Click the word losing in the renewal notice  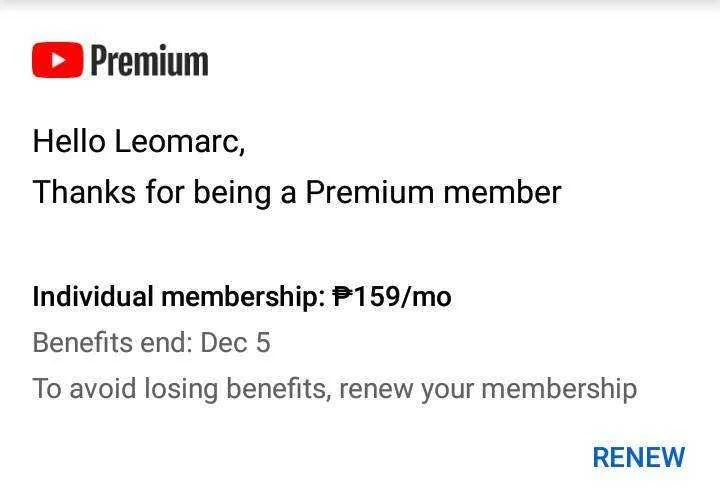(181, 389)
